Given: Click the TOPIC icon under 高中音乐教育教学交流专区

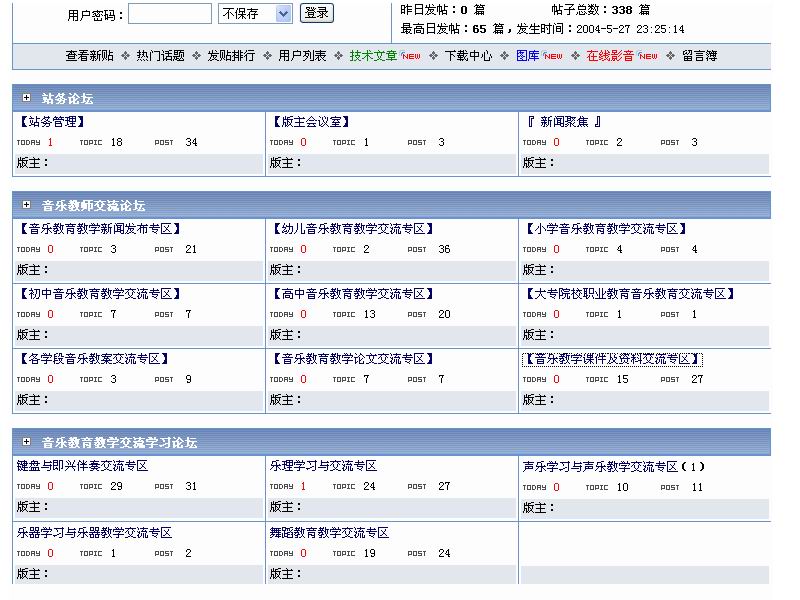Looking at the screenshot, I should pos(344,314).
